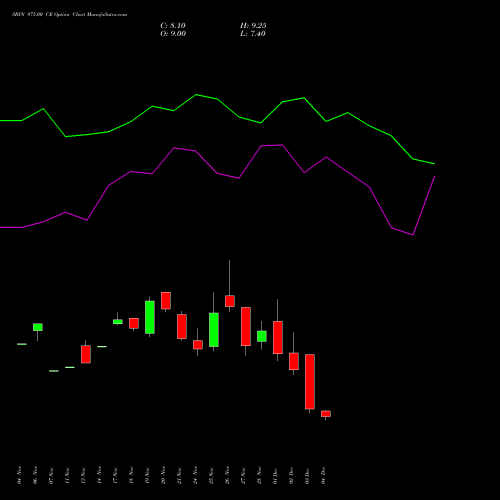Select the red candlestick for 20 Nov
This screenshot has height=500, width=500.
tap(166, 301)
